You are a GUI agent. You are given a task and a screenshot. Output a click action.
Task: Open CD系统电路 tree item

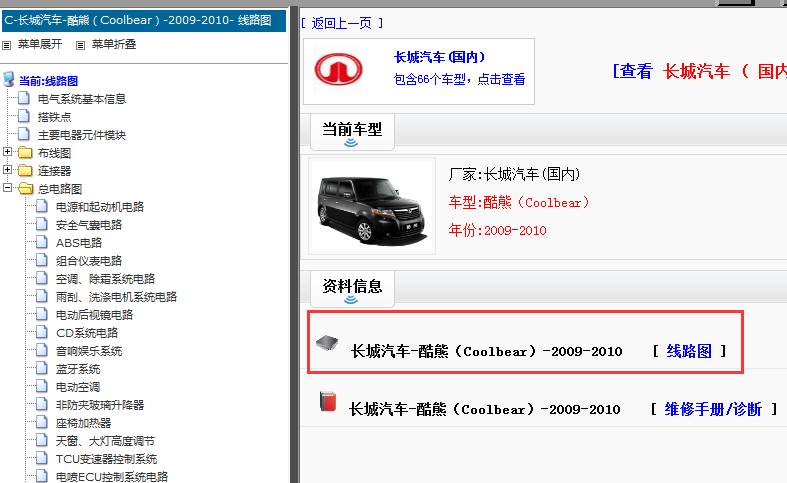coord(87,333)
